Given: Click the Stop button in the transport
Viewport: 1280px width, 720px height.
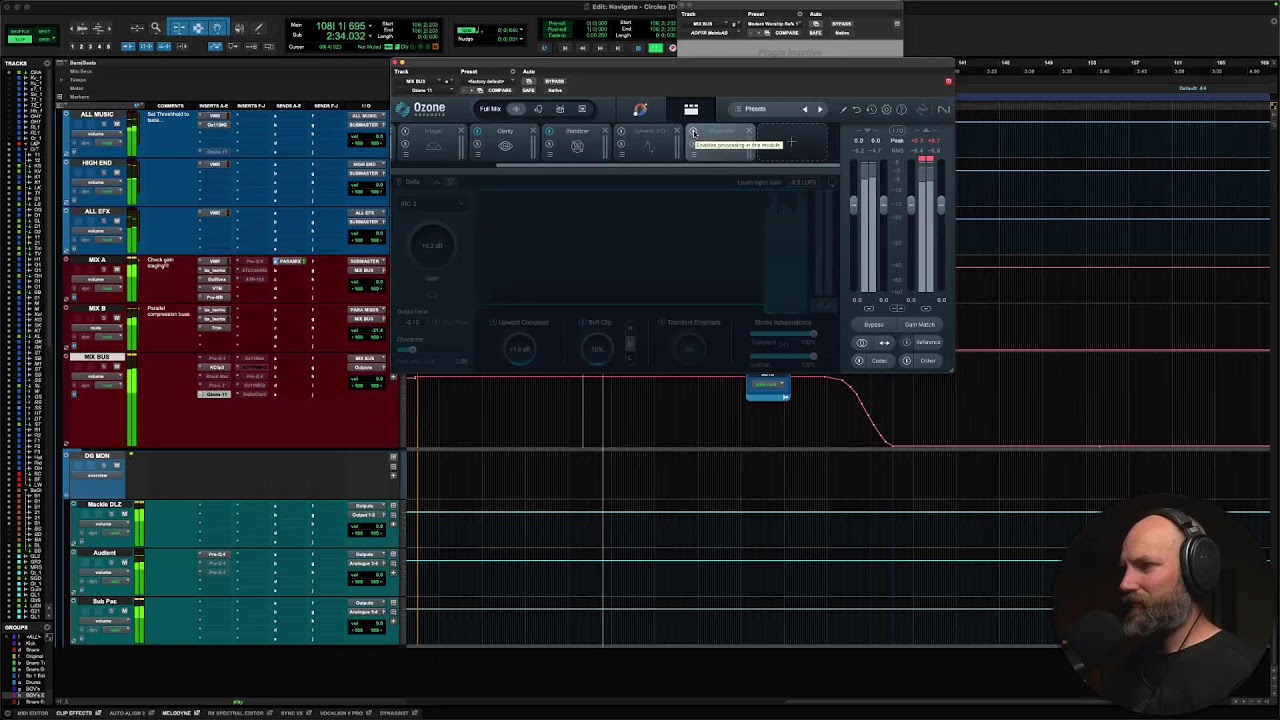Looking at the screenshot, I should (x=638, y=48).
